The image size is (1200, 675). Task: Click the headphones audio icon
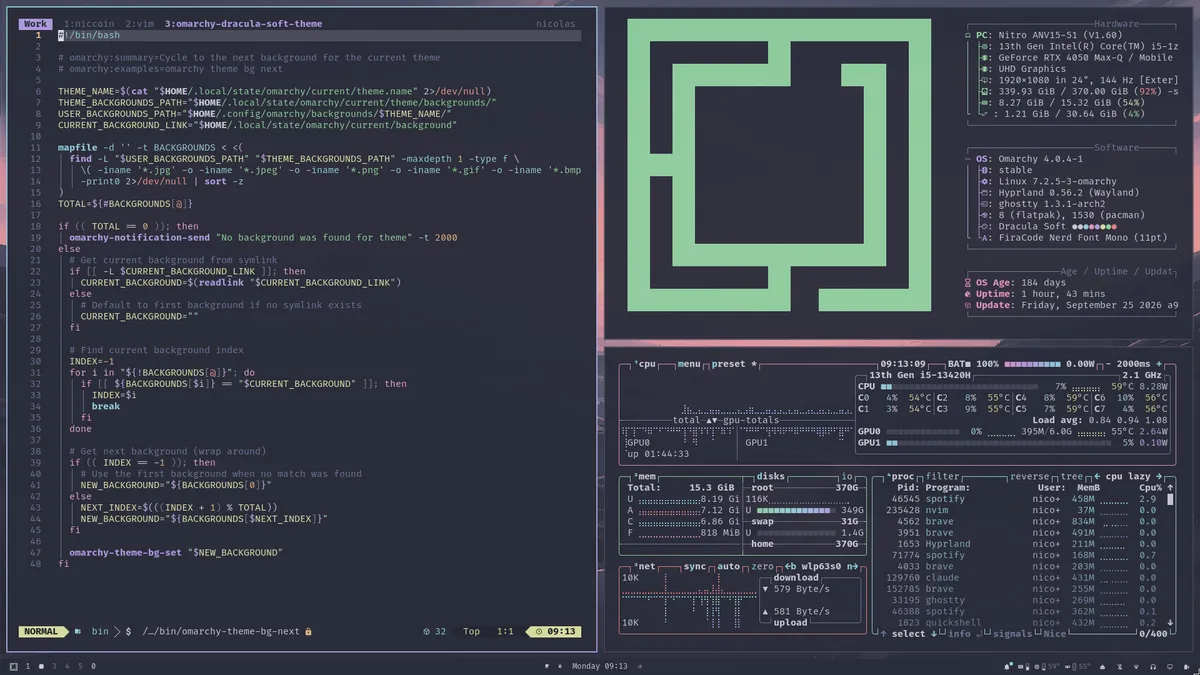1153,666
